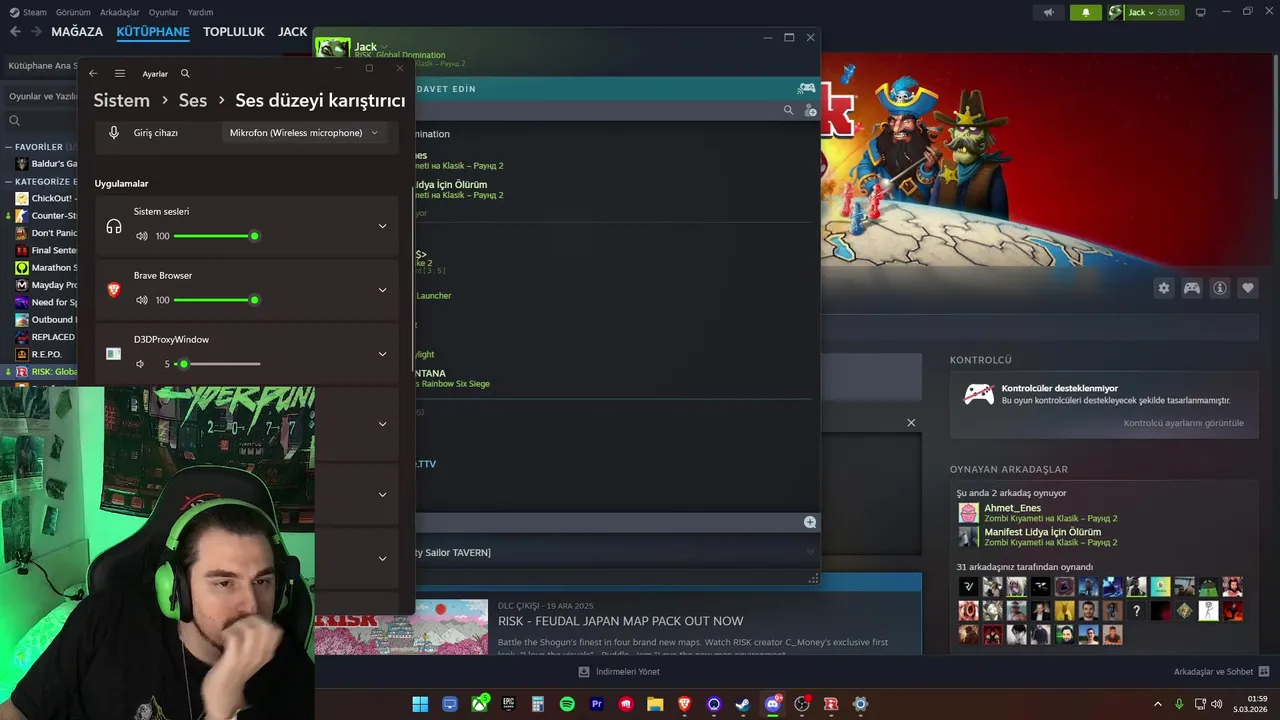Screen dimensions: 1280x720
Task: Open File Explorer from taskbar
Action: coord(655,704)
